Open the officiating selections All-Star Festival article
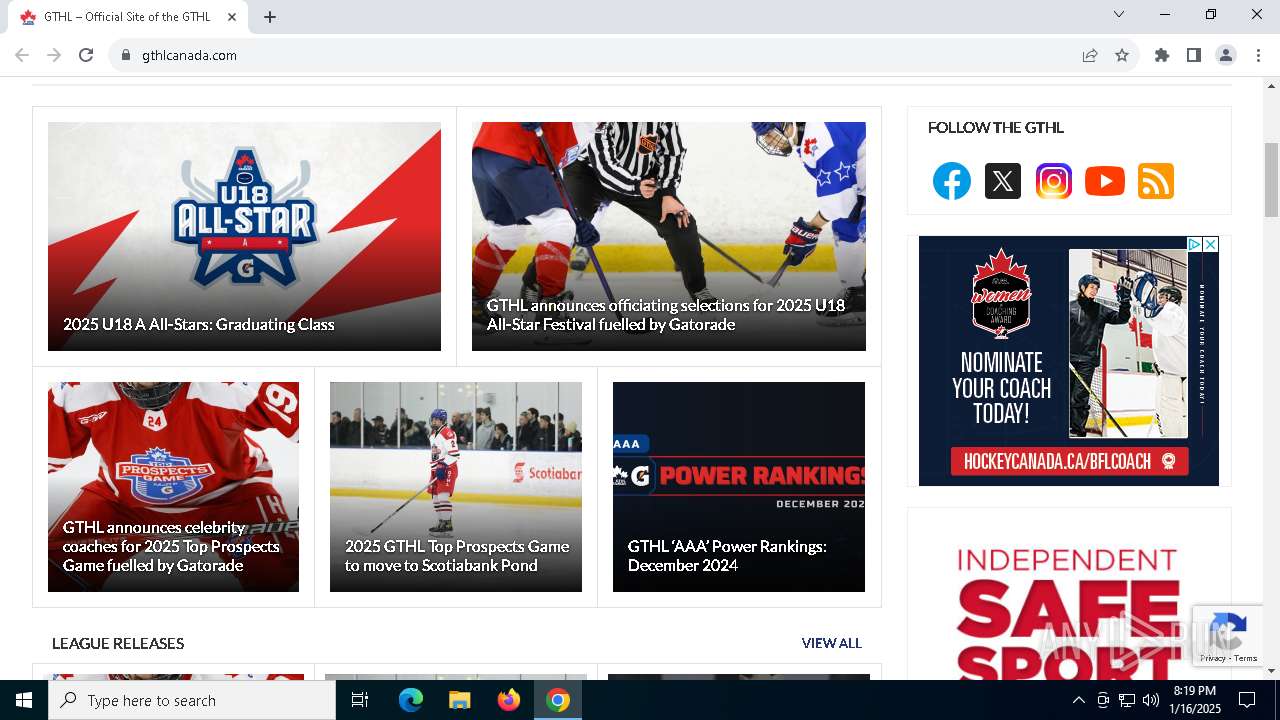The width and height of the screenshot is (1280, 720). (666, 315)
